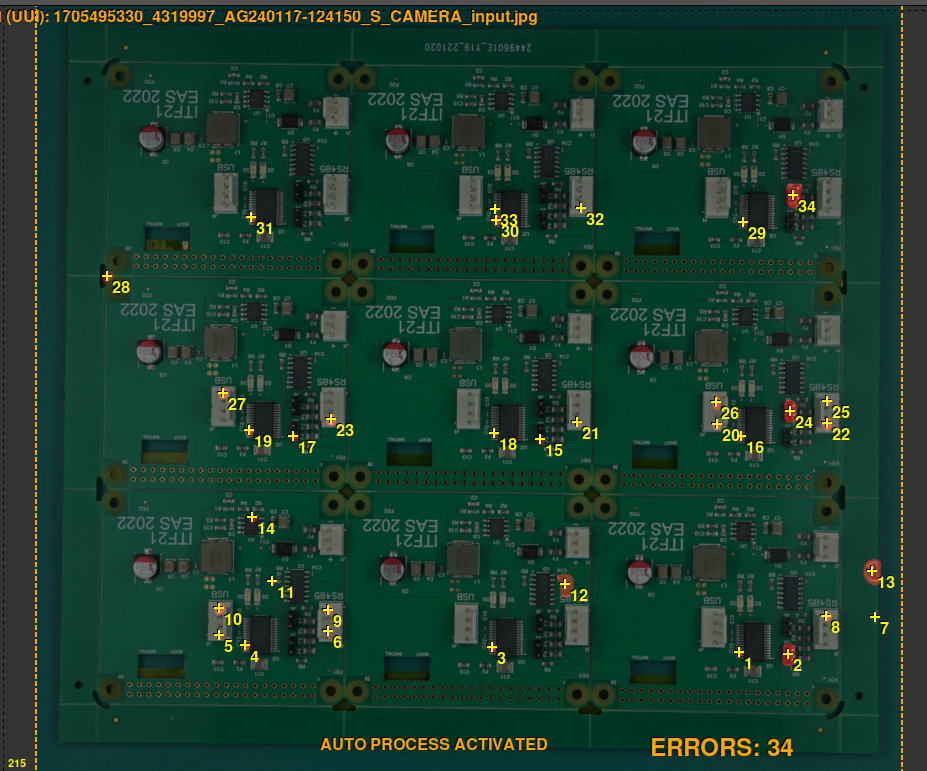Click error marker 3 crosshair
The image size is (927, 771).
pos(492,647)
